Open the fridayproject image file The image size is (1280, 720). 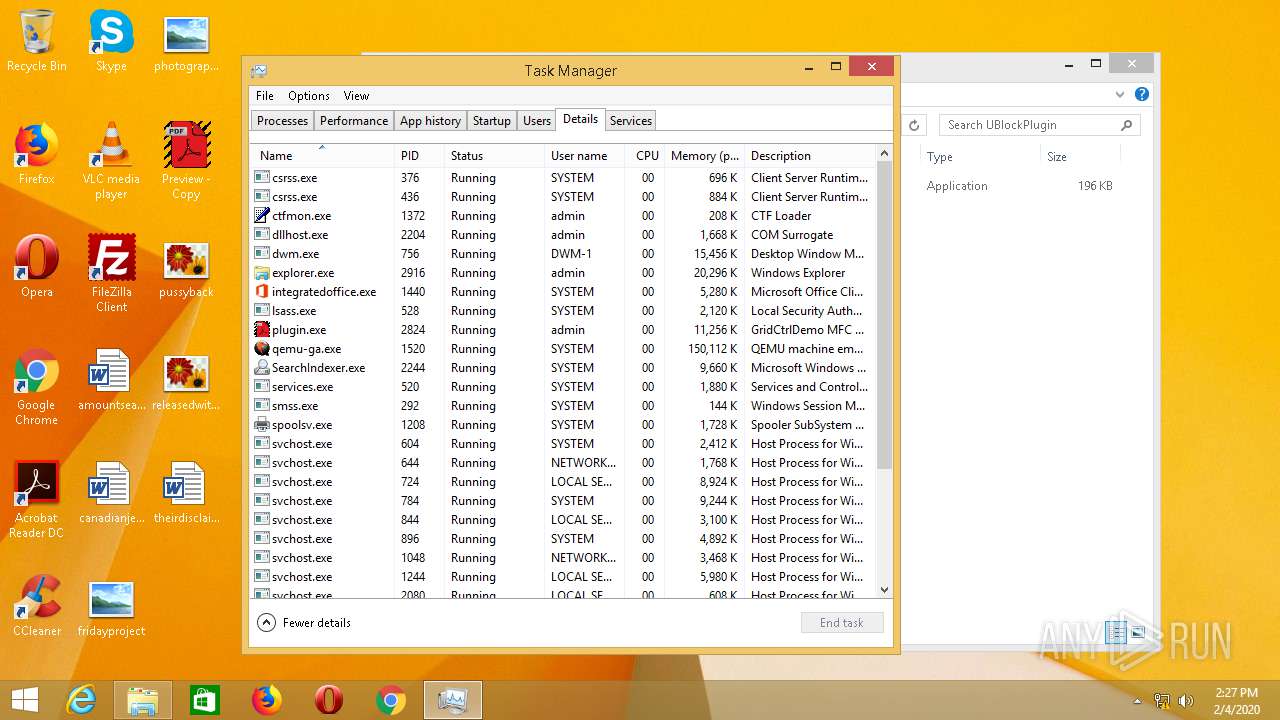(x=111, y=606)
